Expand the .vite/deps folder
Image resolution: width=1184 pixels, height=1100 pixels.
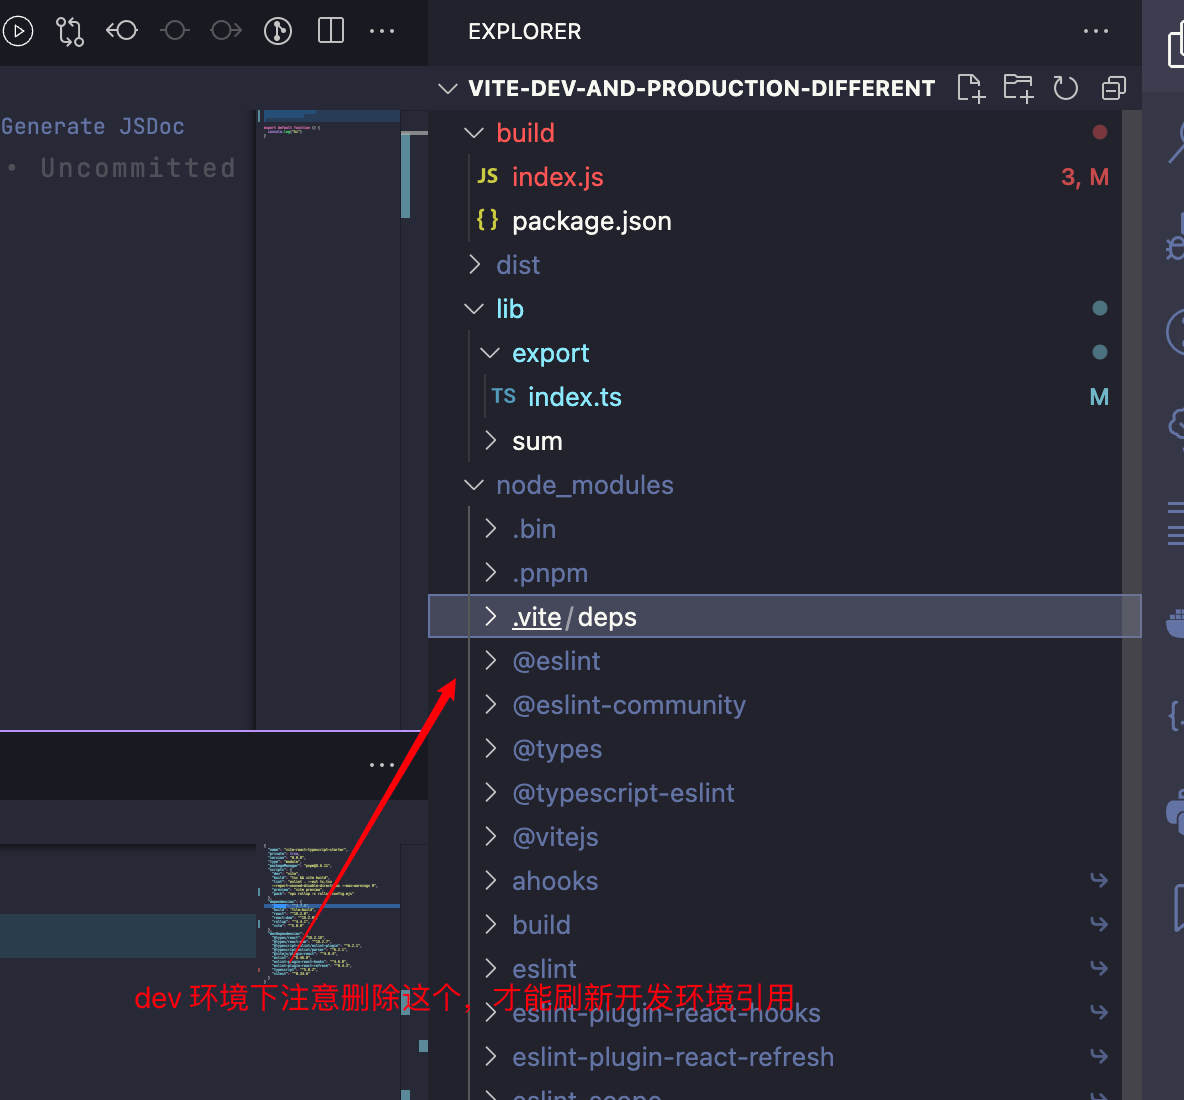tap(574, 617)
